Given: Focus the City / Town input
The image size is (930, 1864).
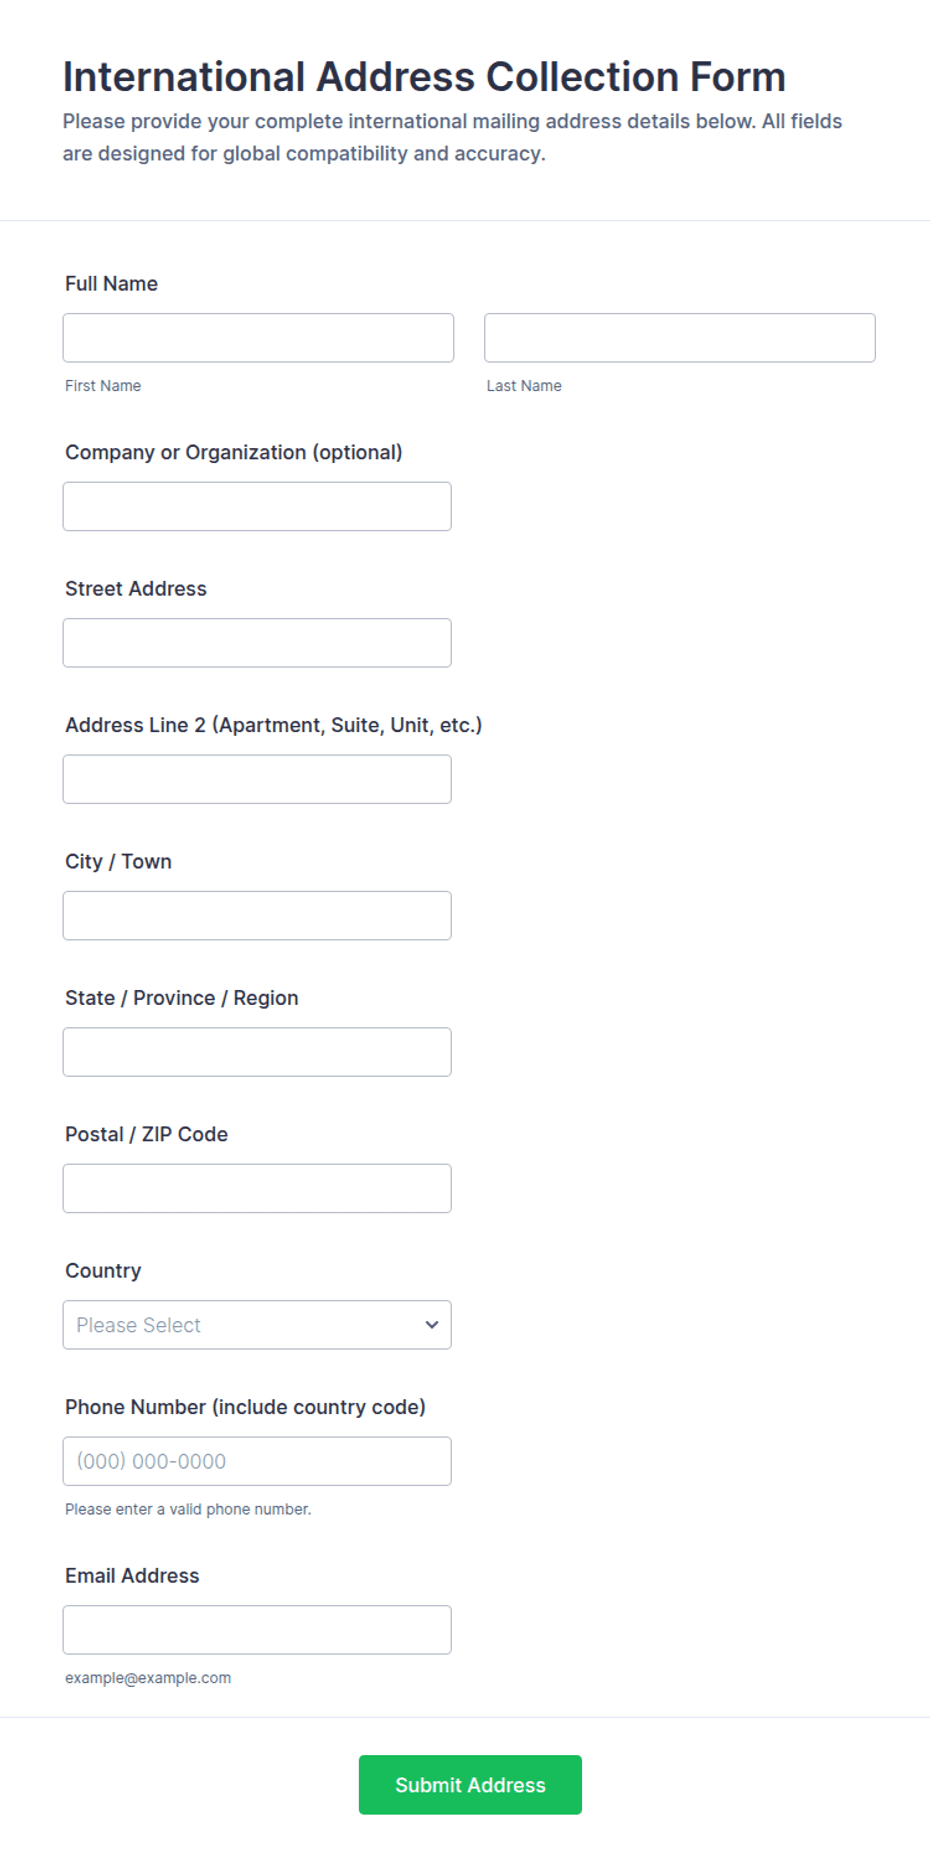Looking at the screenshot, I should 257,916.
